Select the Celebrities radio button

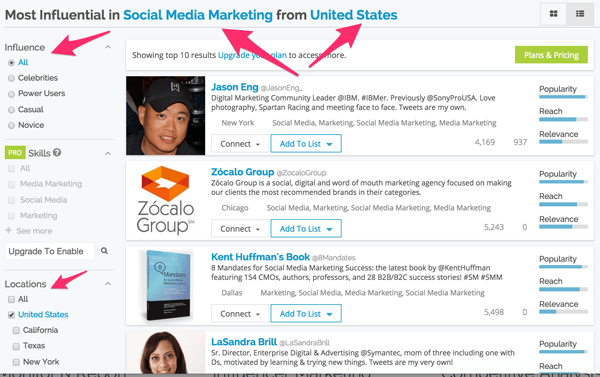point(11,78)
